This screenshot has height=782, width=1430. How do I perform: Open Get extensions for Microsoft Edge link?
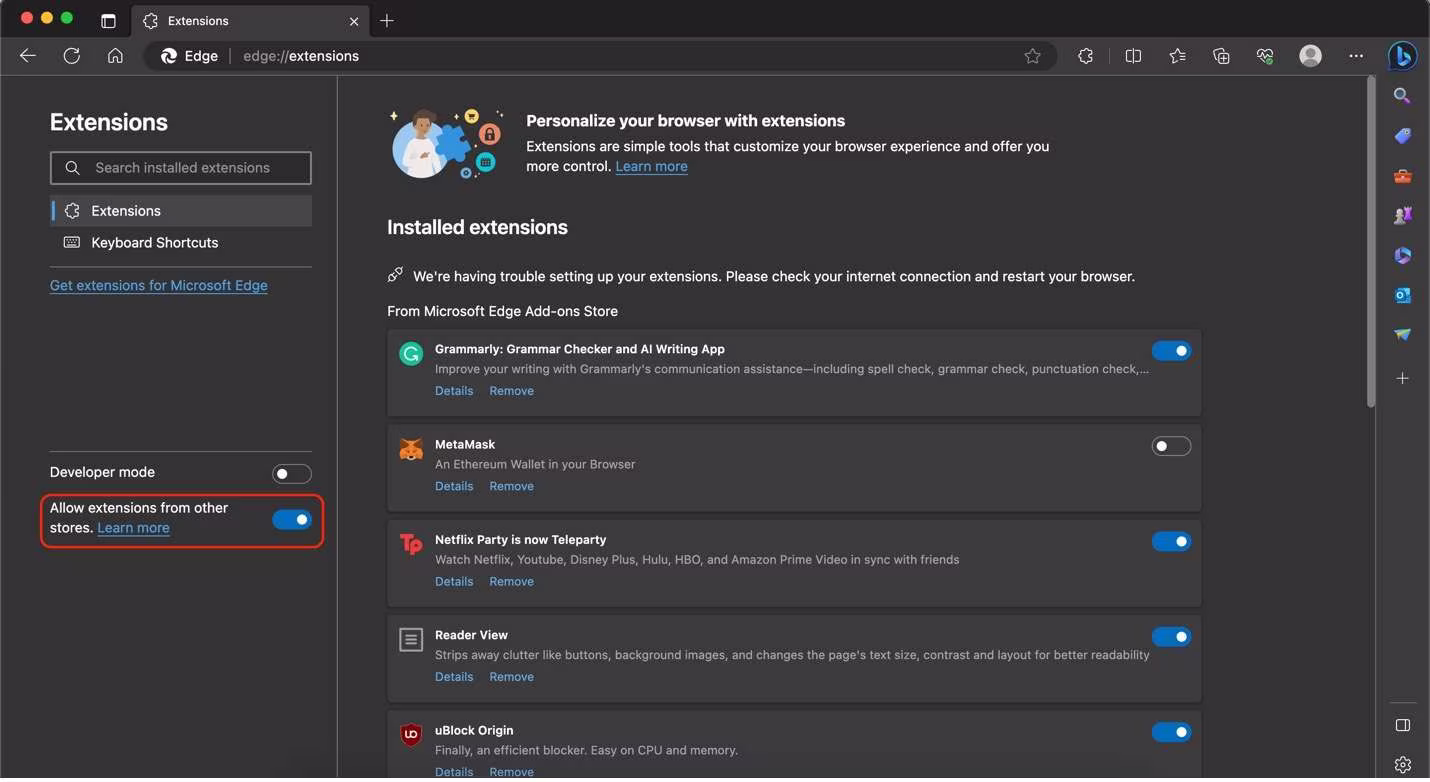[x=159, y=285]
